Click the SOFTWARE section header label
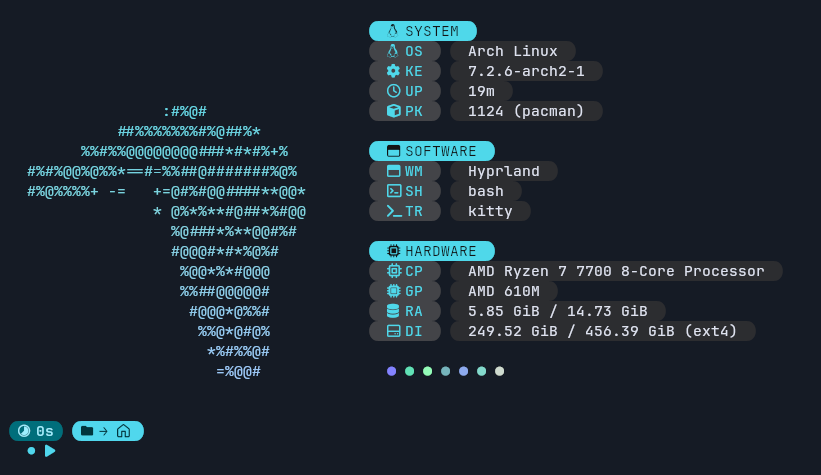Screen dimensions: 821x475 pyautogui.click(x=441, y=151)
